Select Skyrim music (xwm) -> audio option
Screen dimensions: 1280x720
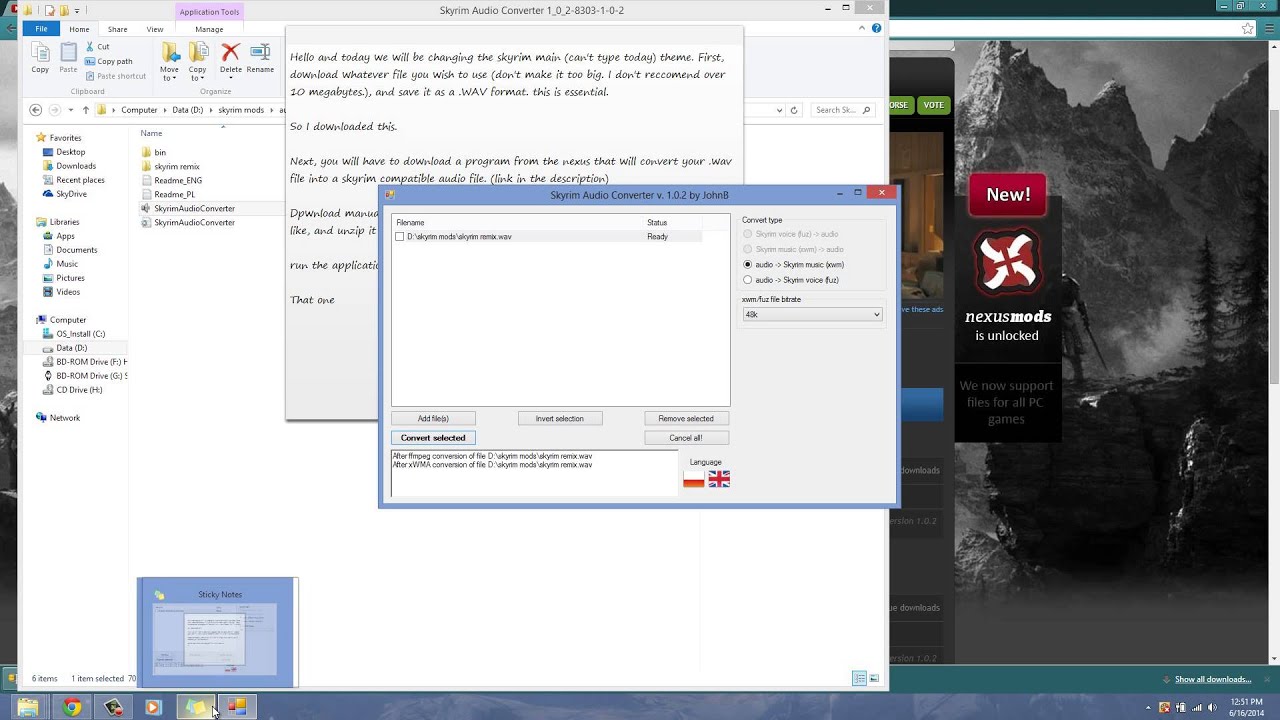point(794,249)
